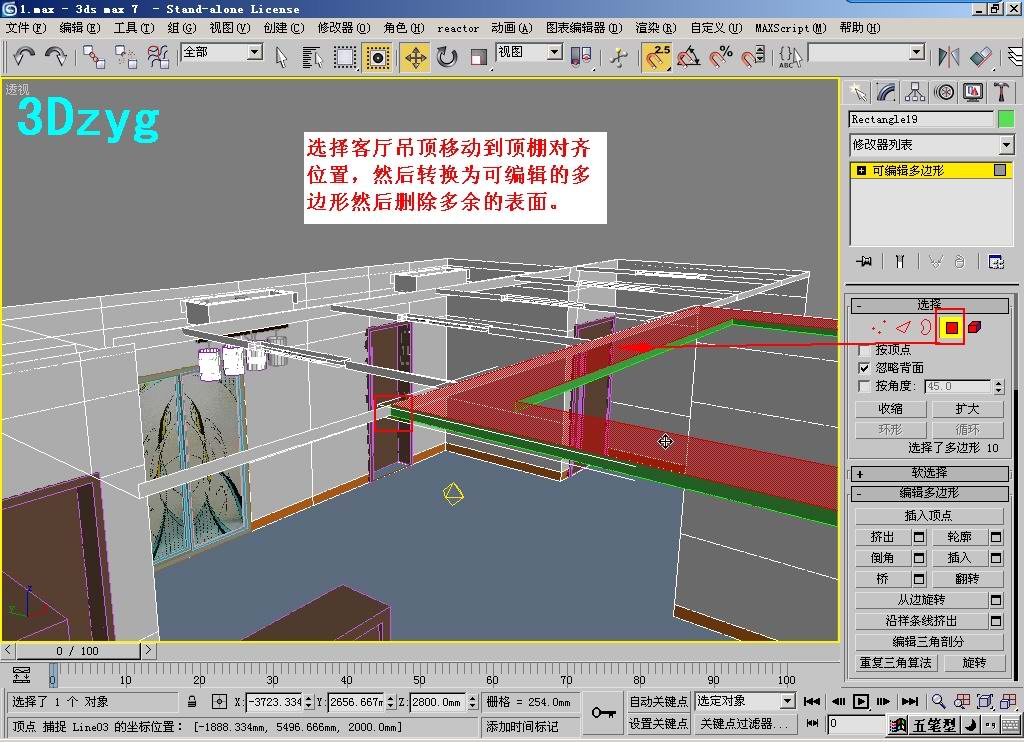Open the 修改器列表 dropdown
The width and height of the screenshot is (1024, 742).
1006,145
